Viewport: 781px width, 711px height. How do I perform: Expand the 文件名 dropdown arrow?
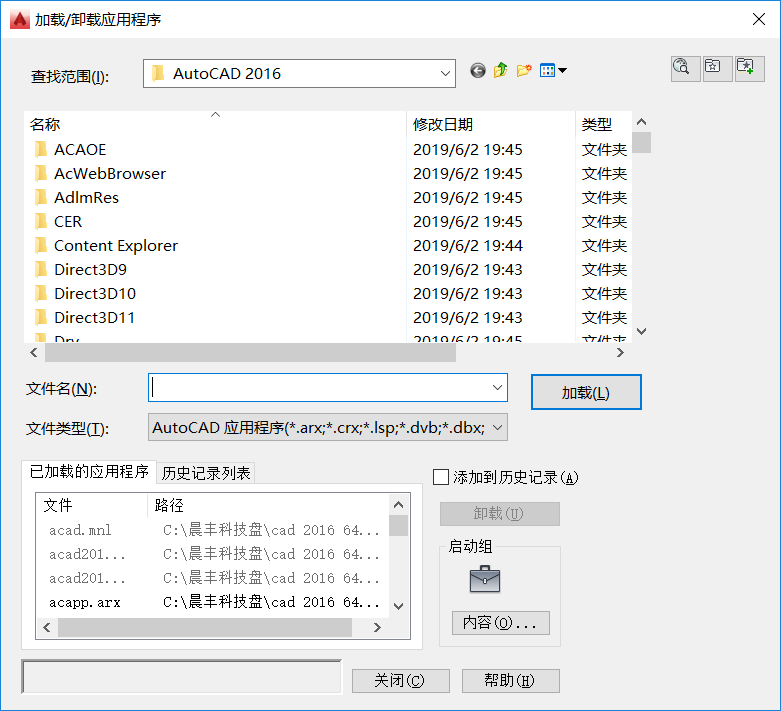(497, 387)
